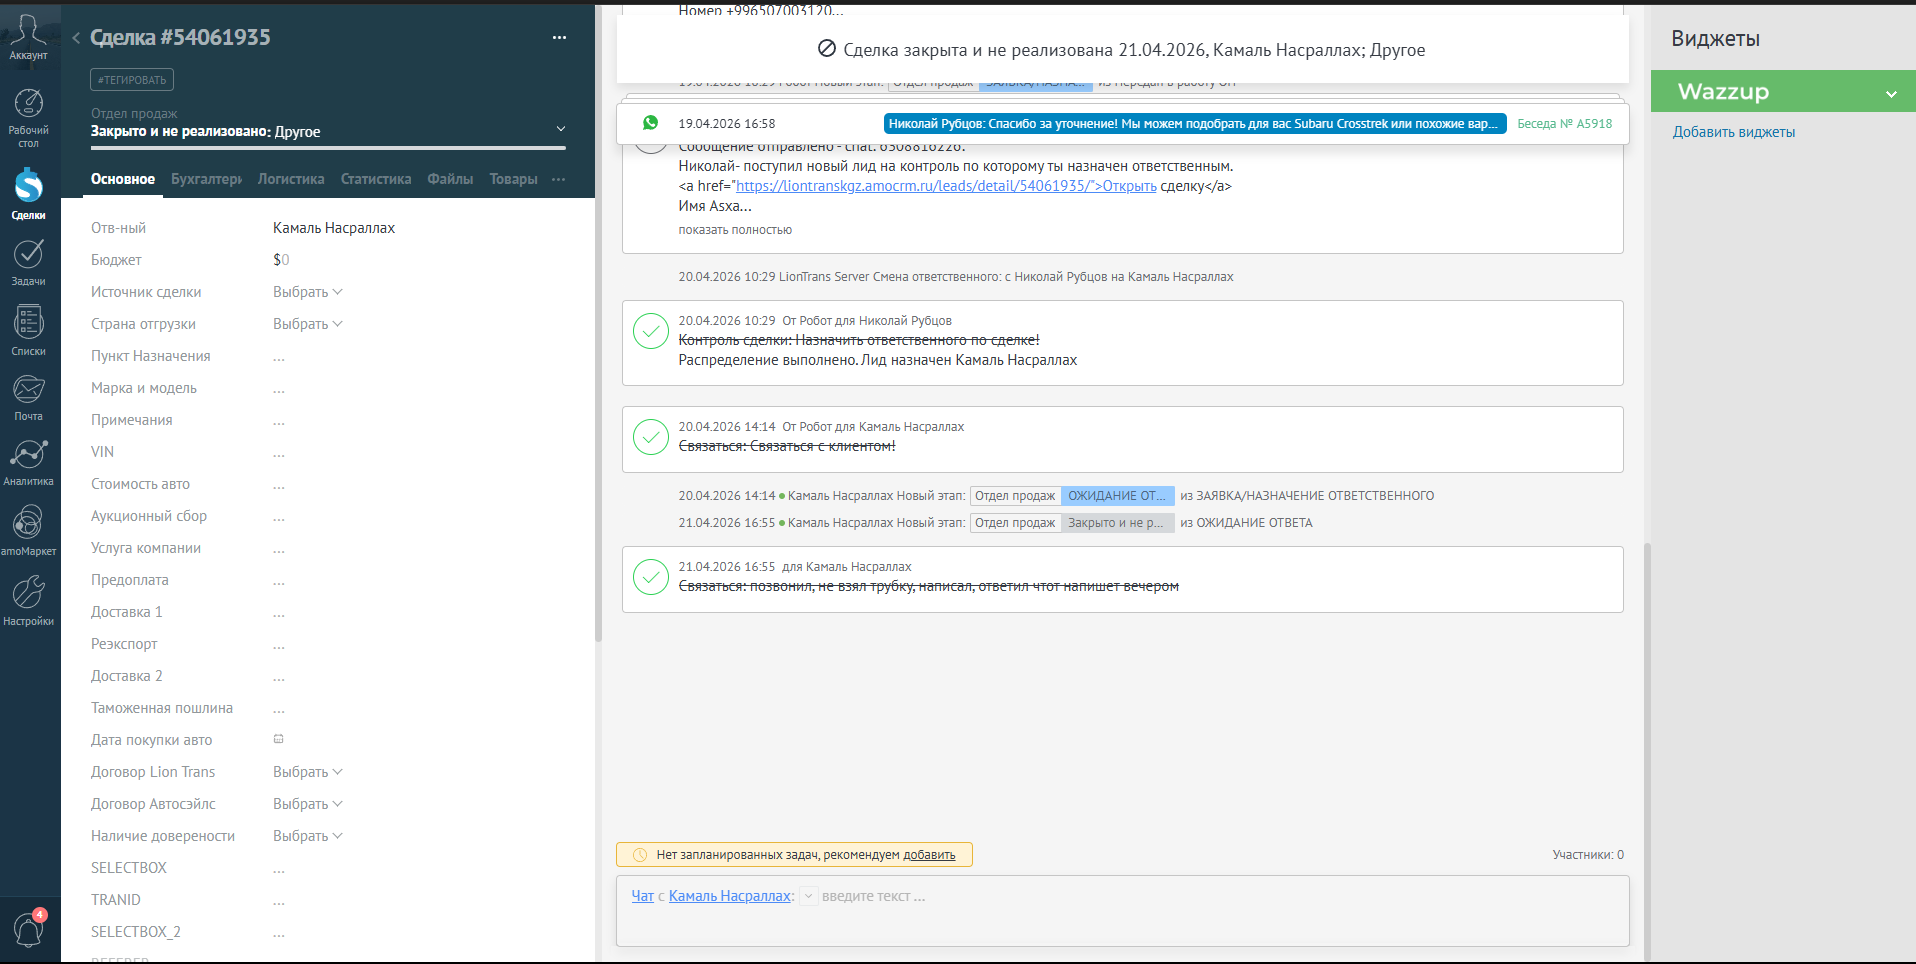Expand the Источник сделки Выбрать dropdown
This screenshot has height=964, width=1916.
[308, 292]
